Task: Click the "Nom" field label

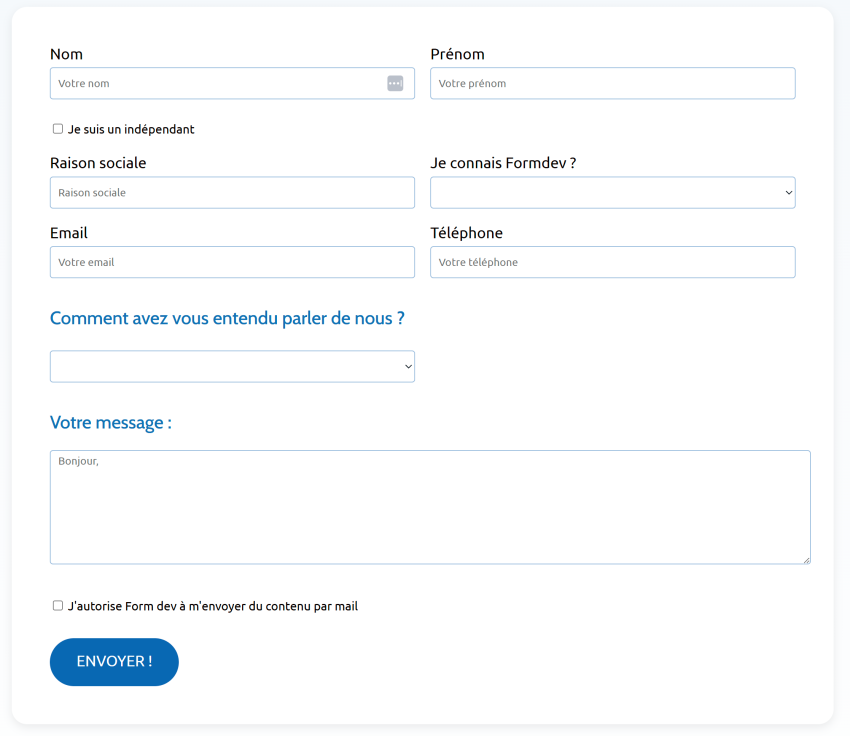Action: [66, 54]
